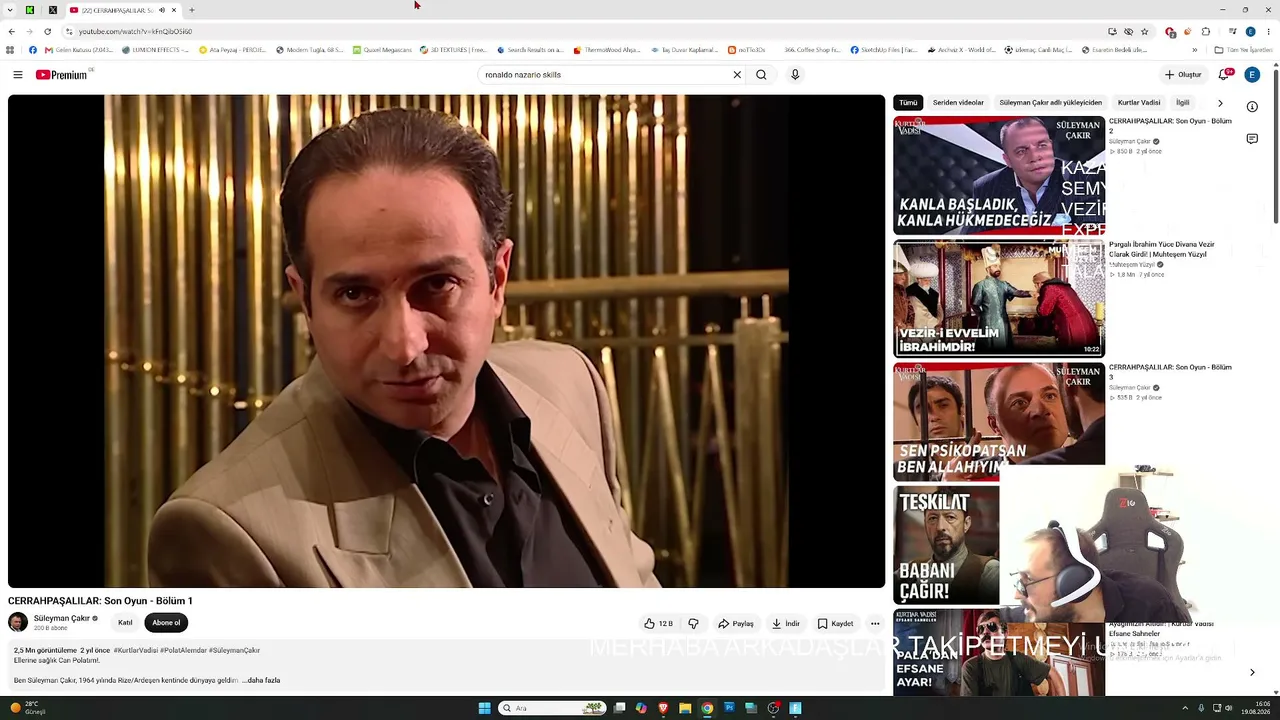
Task: Open the Quixel Megascans bookmark
Action: [x=382, y=50]
